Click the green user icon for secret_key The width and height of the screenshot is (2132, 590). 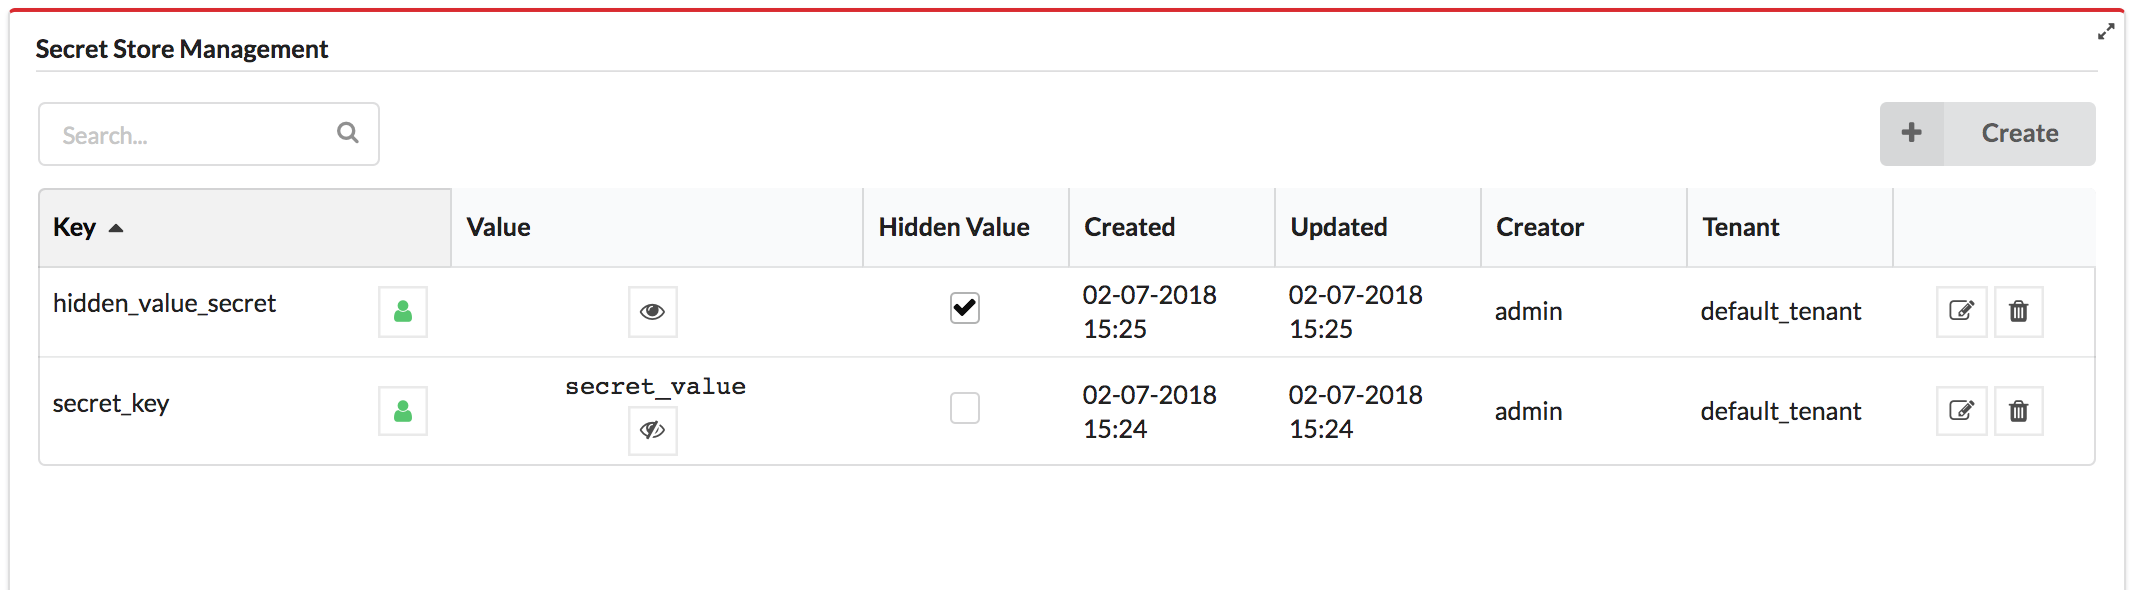click(403, 411)
